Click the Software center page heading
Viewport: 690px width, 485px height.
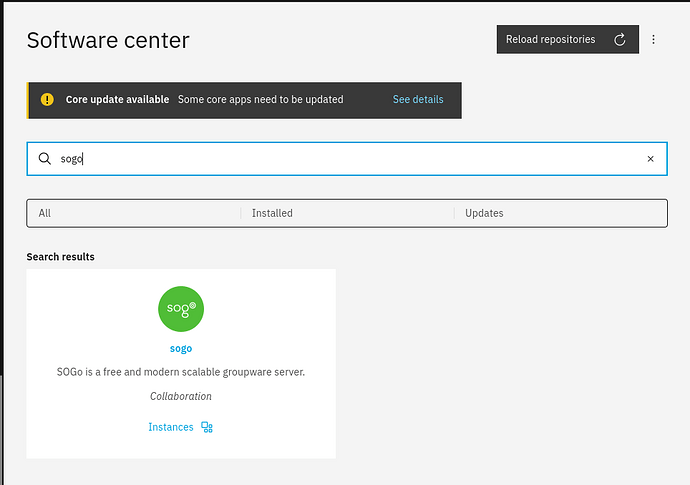click(108, 41)
